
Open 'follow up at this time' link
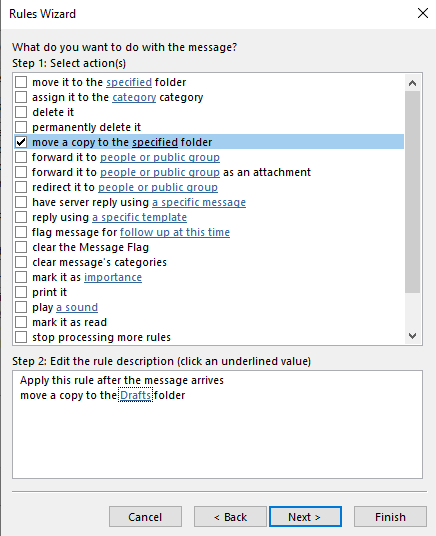pyautogui.click(x=175, y=232)
